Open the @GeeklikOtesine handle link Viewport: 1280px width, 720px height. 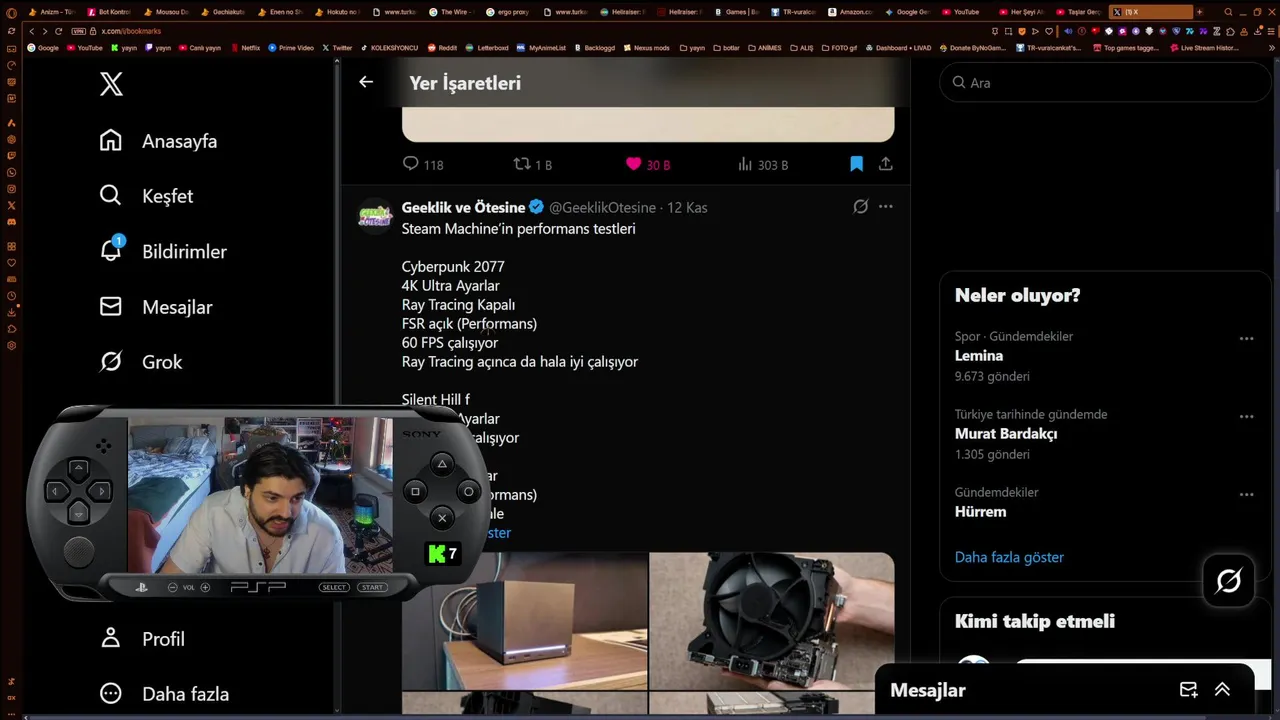602,208
